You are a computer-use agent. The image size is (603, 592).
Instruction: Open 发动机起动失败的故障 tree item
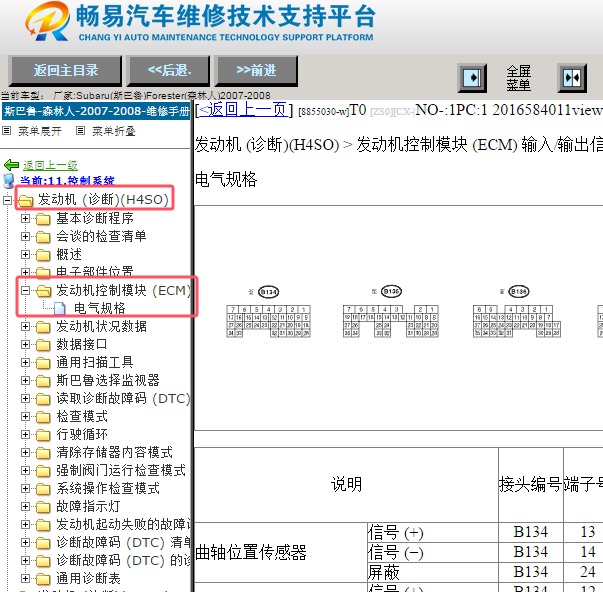123,524
